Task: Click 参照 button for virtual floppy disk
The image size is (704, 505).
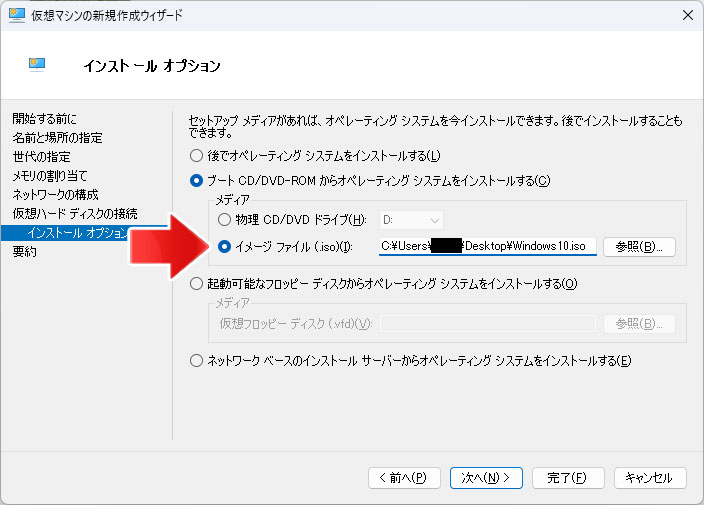Action: [x=639, y=324]
